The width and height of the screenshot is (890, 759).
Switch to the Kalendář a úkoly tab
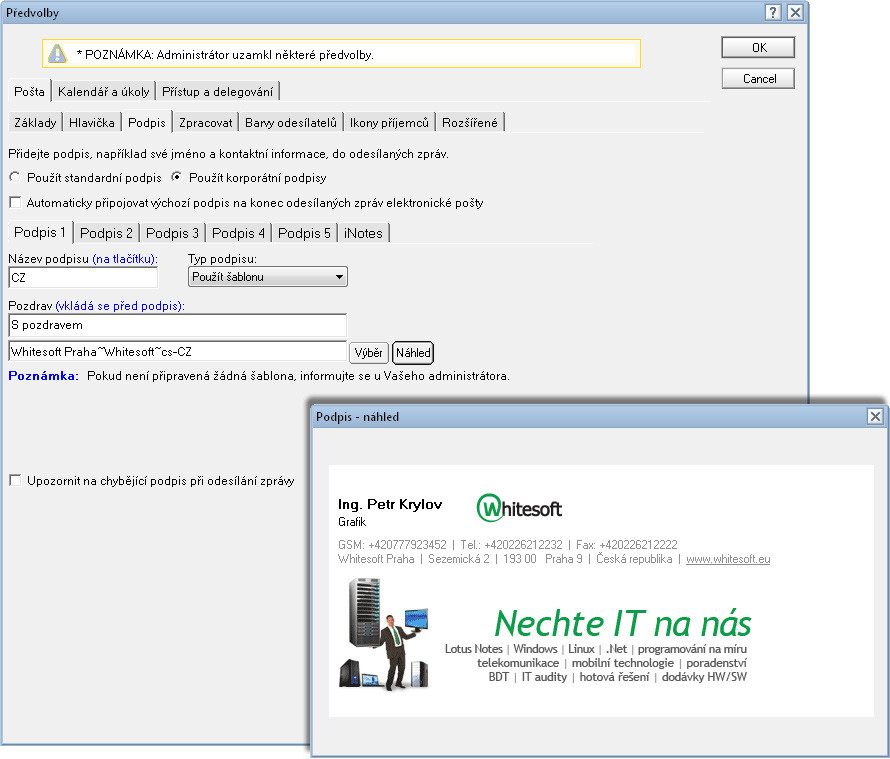[x=104, y=92]
